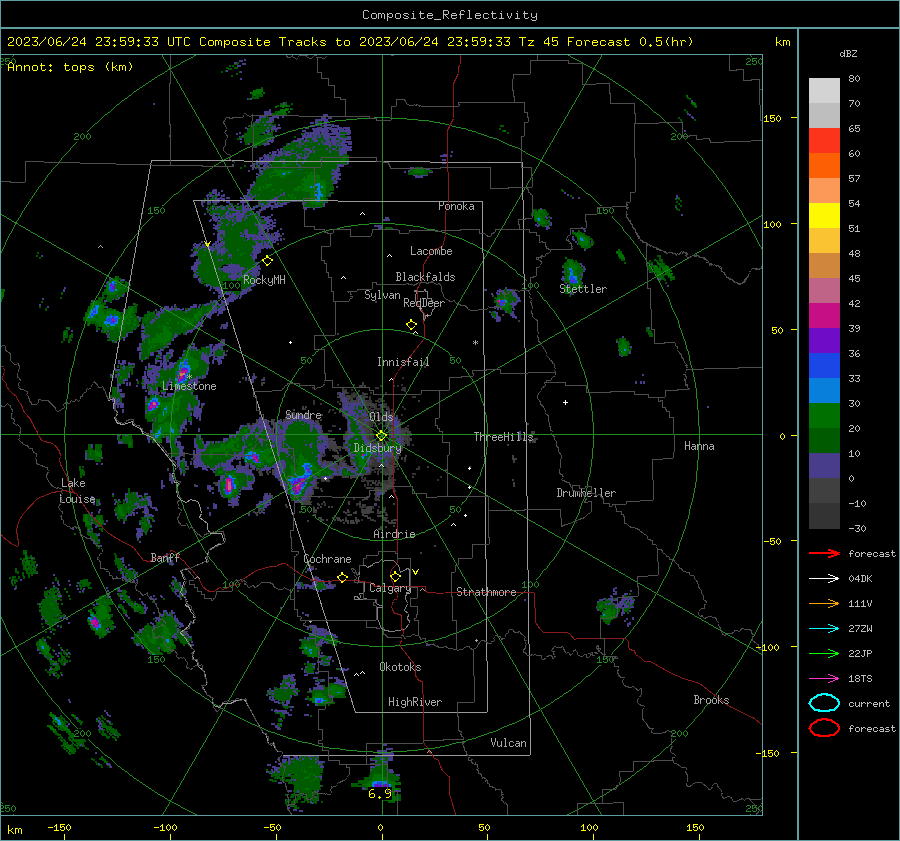Select the yellow diamond marker below RedDeer
The width and height of the screenshot is (900, 841).
(x=412, y=325)
